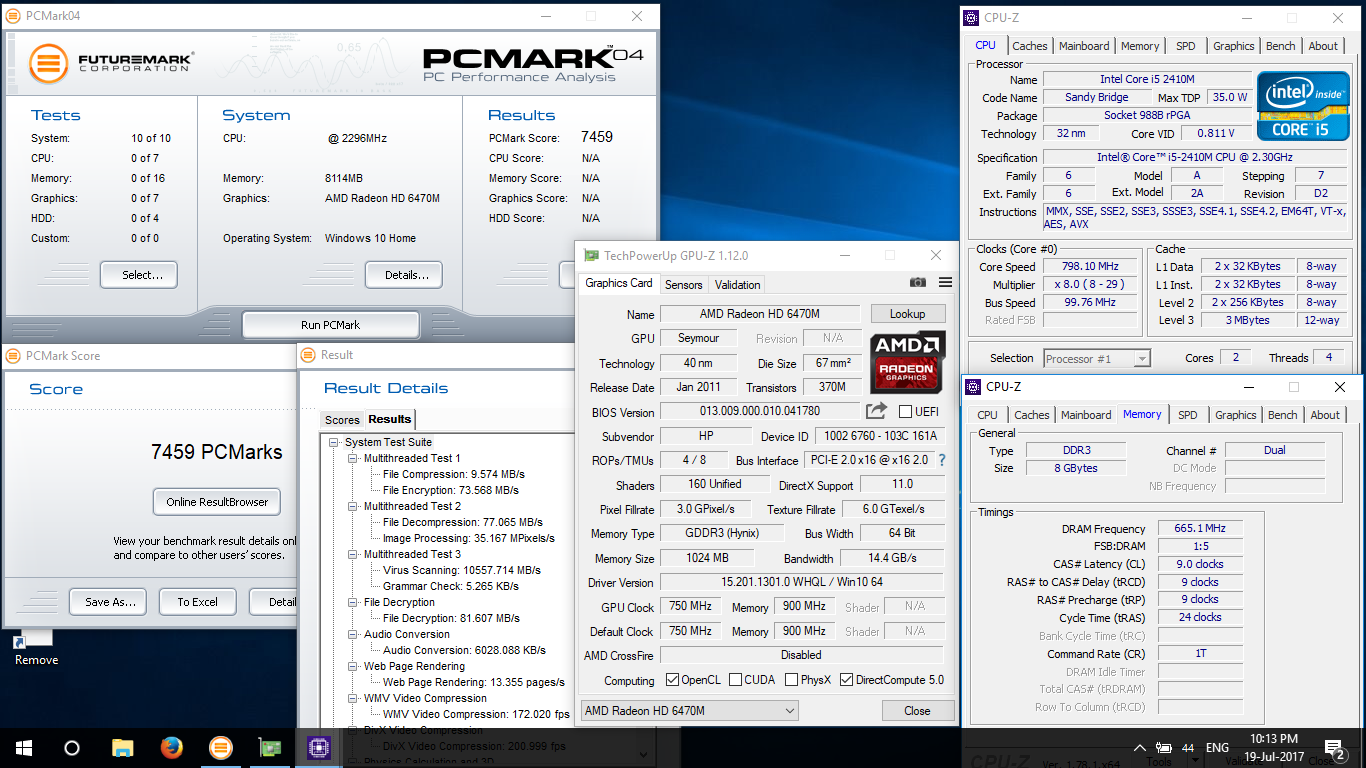1366x768 pixels.
Task: Click the Lookup button in GPU-Z
Action: (x=907, y=314)
